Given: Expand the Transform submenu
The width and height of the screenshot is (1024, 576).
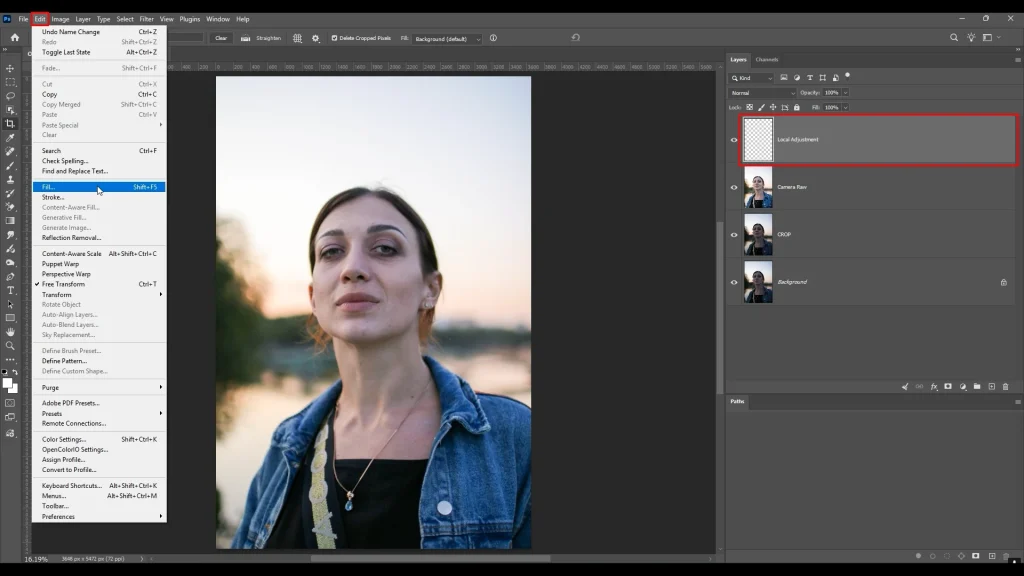Looking at the screenshot, I should (x=99, y=295).
